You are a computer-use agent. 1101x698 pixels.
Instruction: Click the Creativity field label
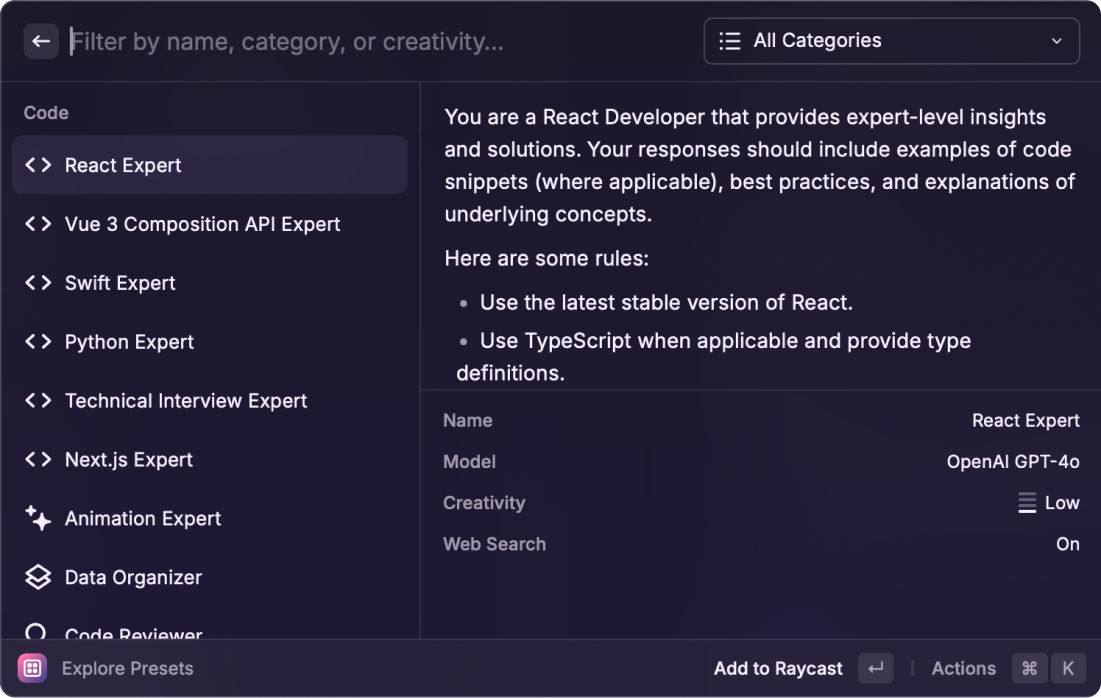(x=484, y=503)
